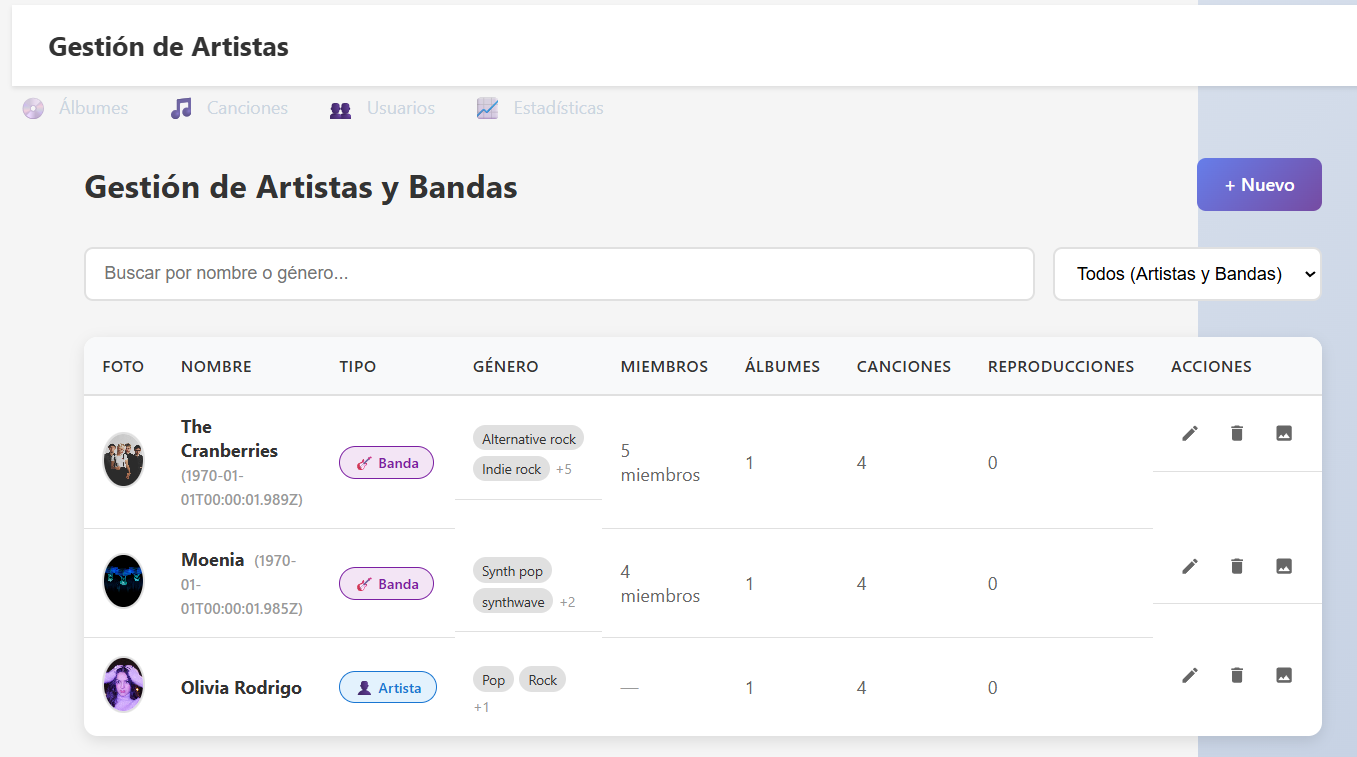This screenshot has height=757, width=1357.
Task: Edit Olivia Rodrigo with the pencil icon
Action: pos(1190,675)
